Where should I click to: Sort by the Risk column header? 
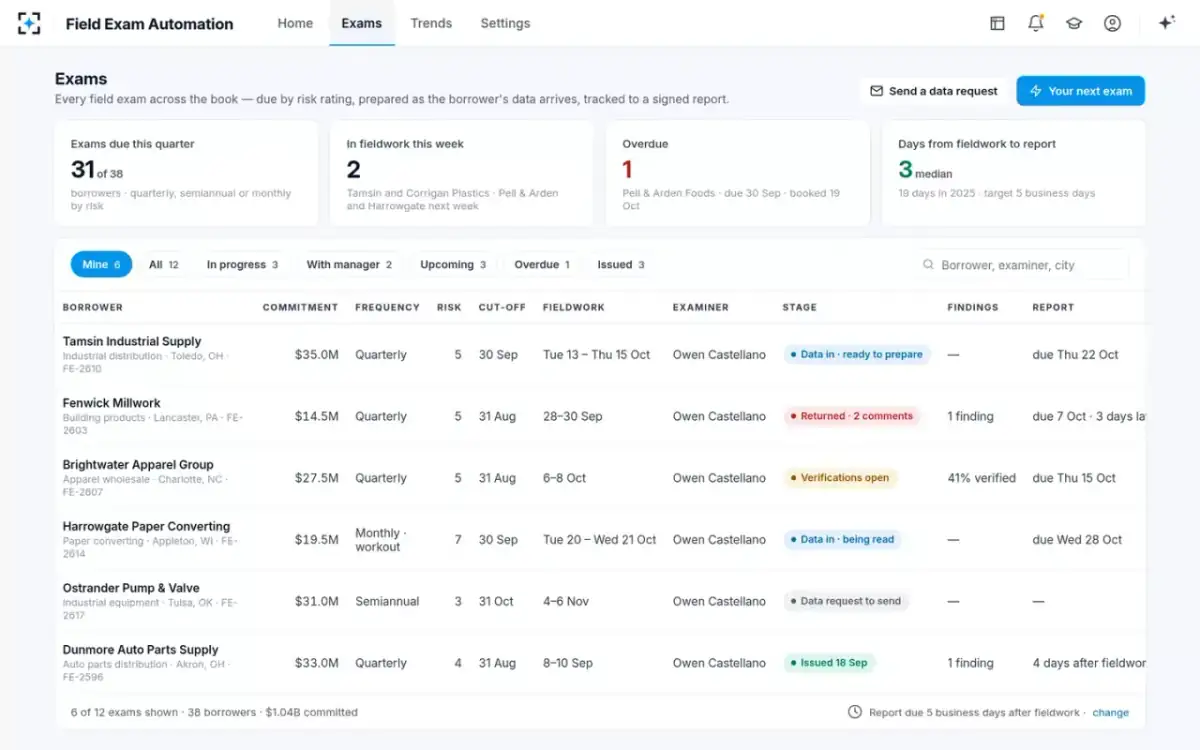449,307
